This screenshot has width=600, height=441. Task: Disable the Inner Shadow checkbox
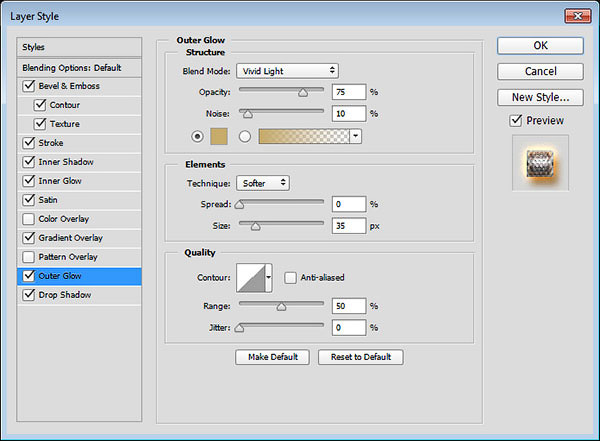[x=29, y=162]
